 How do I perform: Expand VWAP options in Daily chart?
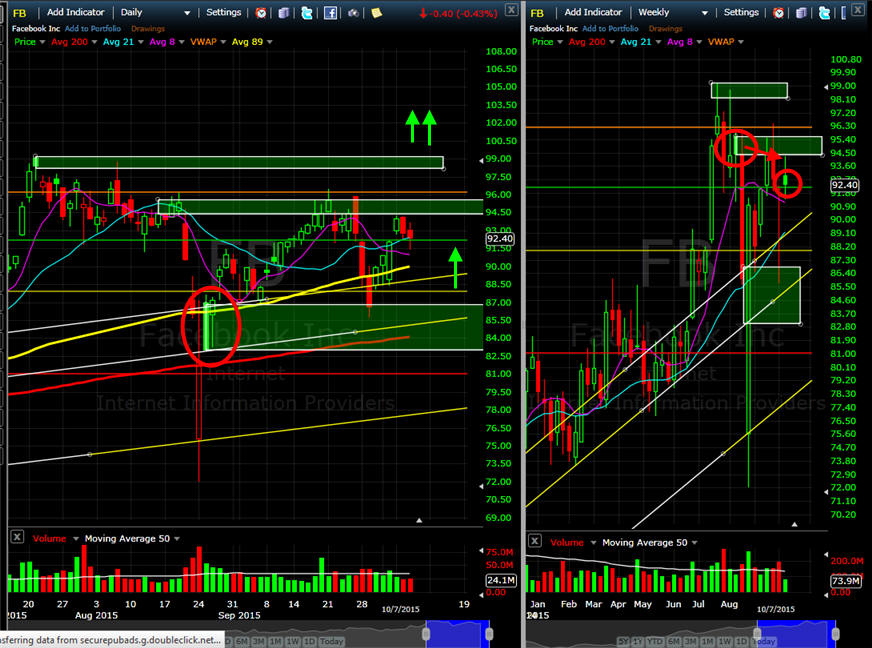pos(223,42)
